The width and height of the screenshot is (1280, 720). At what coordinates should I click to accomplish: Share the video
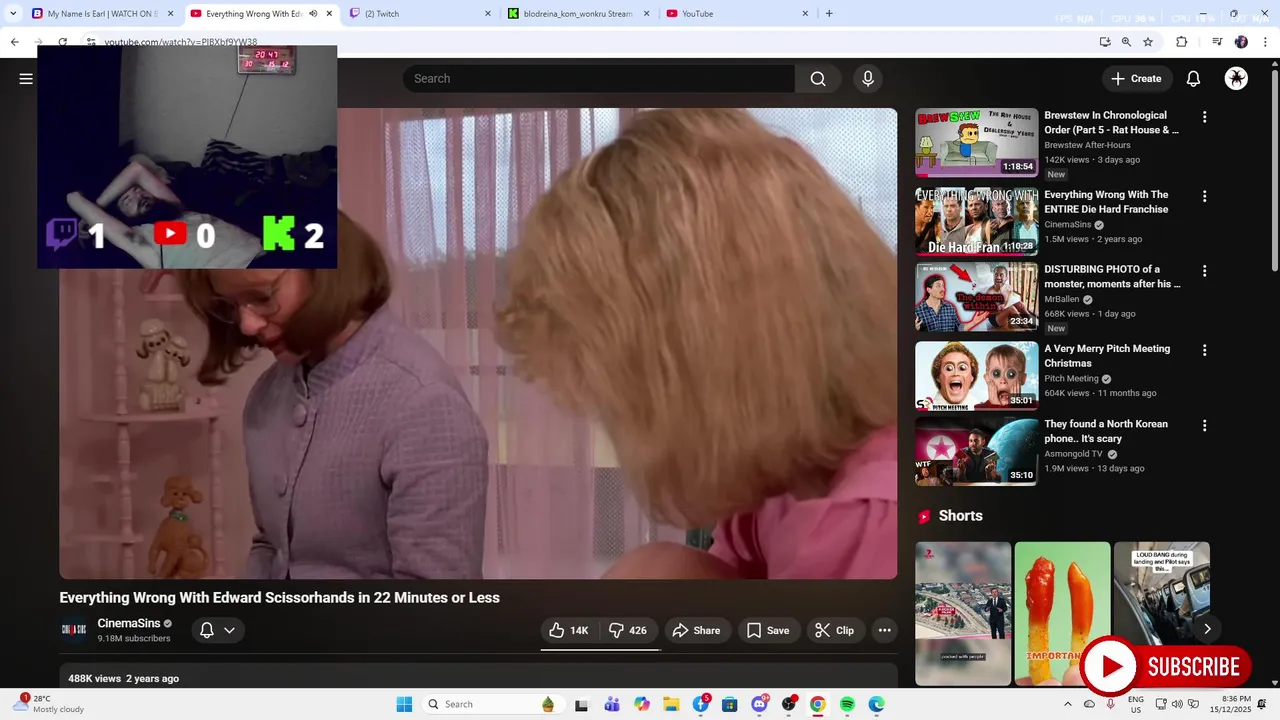pyautogui.click(x=696, y=630)
